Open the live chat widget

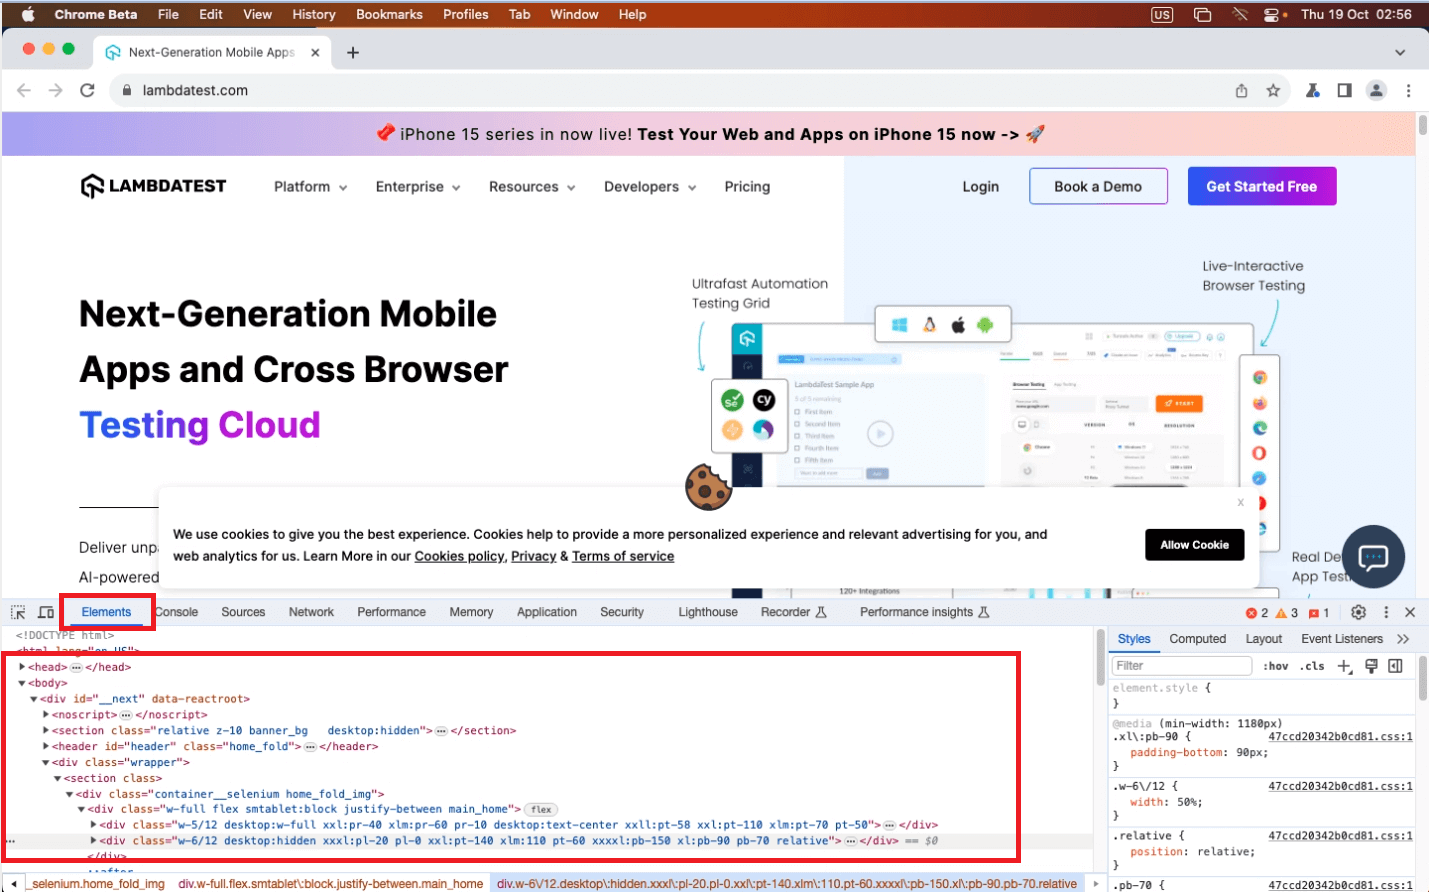tap(1373, 557)
